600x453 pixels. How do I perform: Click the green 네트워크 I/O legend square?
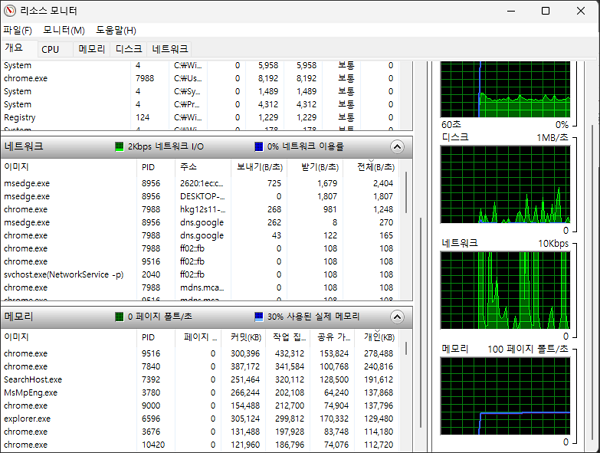(119, 147)
